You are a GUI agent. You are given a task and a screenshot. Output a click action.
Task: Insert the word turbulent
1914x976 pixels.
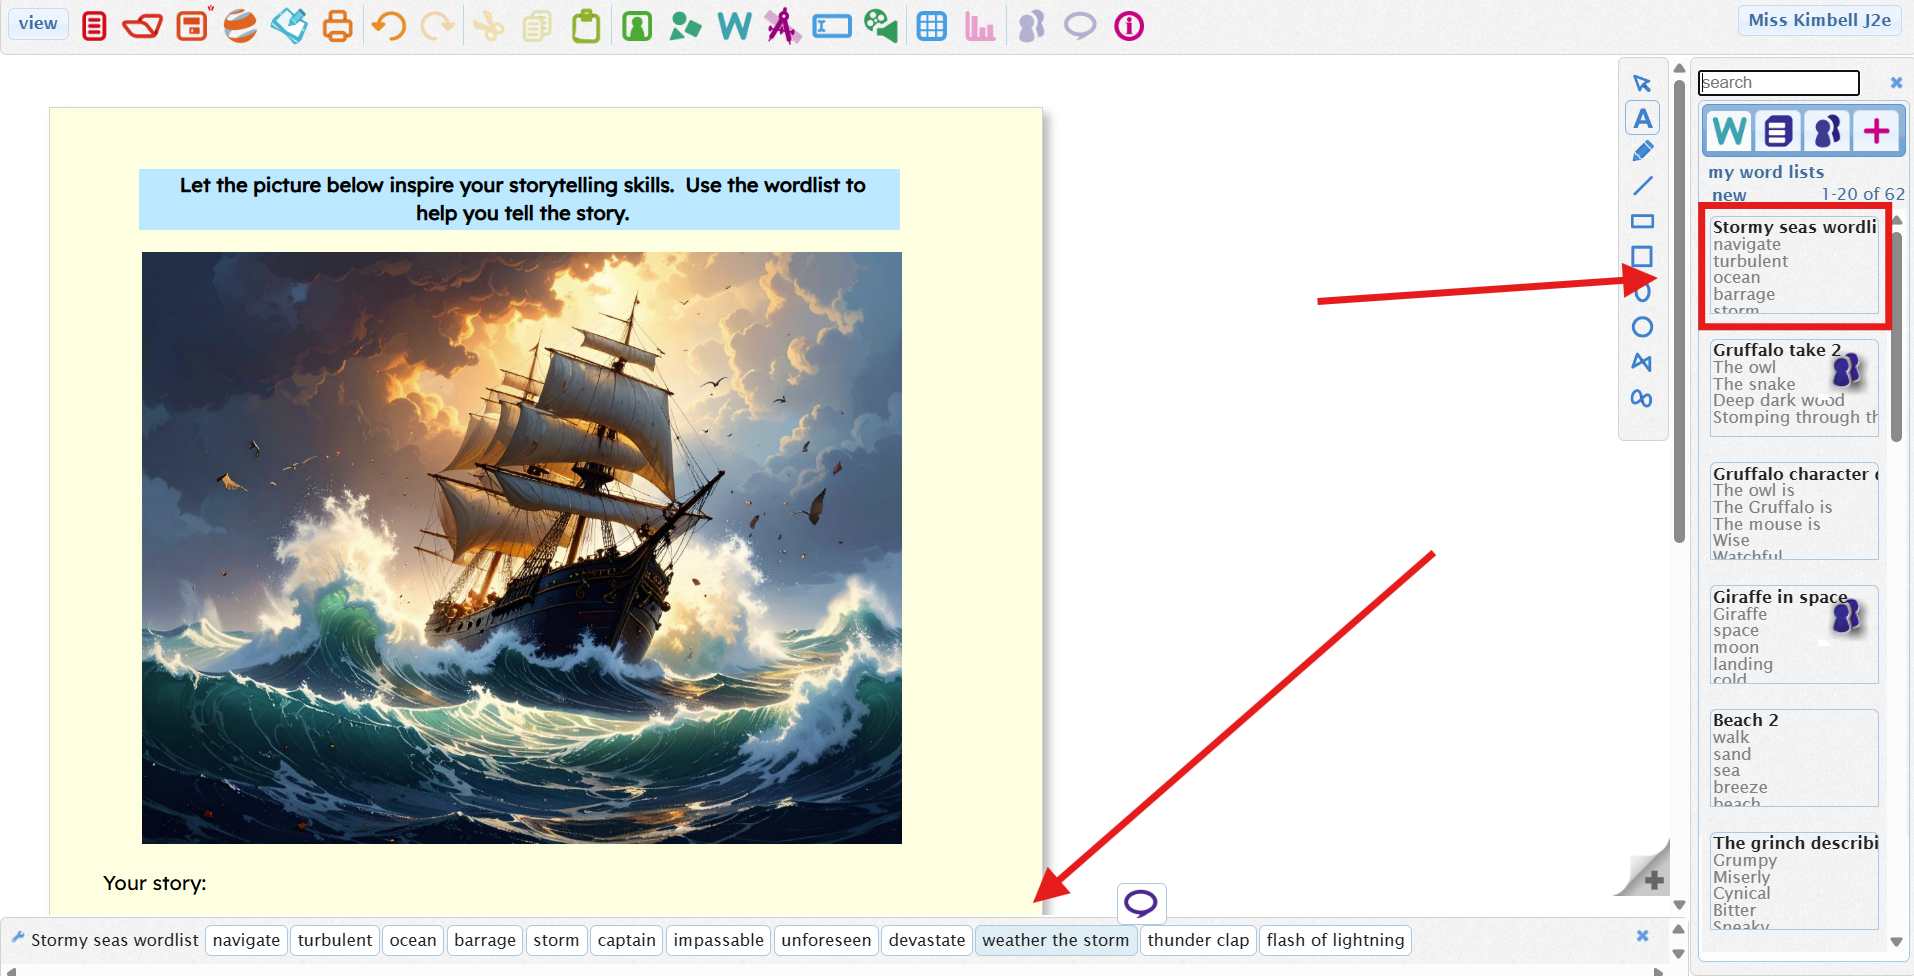(x=335, y=940)
